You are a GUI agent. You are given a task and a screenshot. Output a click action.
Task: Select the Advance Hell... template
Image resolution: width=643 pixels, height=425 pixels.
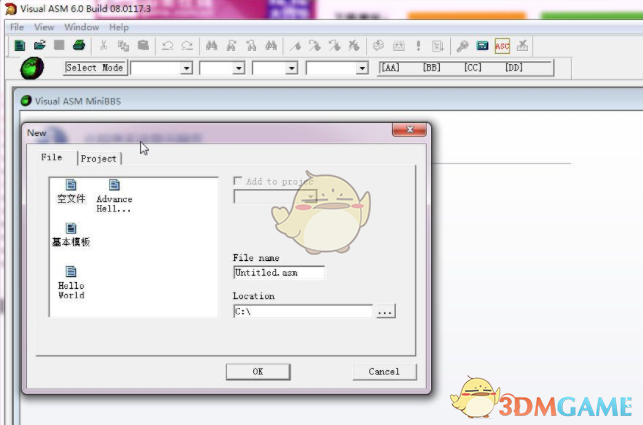pos(114,196)
